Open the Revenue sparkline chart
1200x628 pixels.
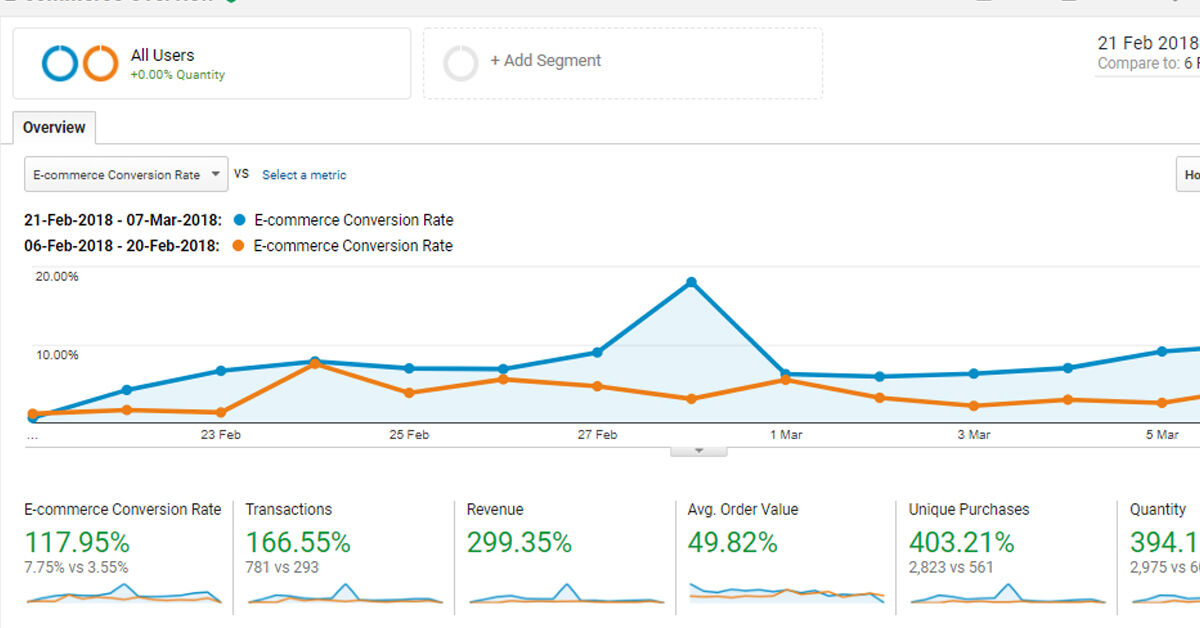[x=566, y=594]
